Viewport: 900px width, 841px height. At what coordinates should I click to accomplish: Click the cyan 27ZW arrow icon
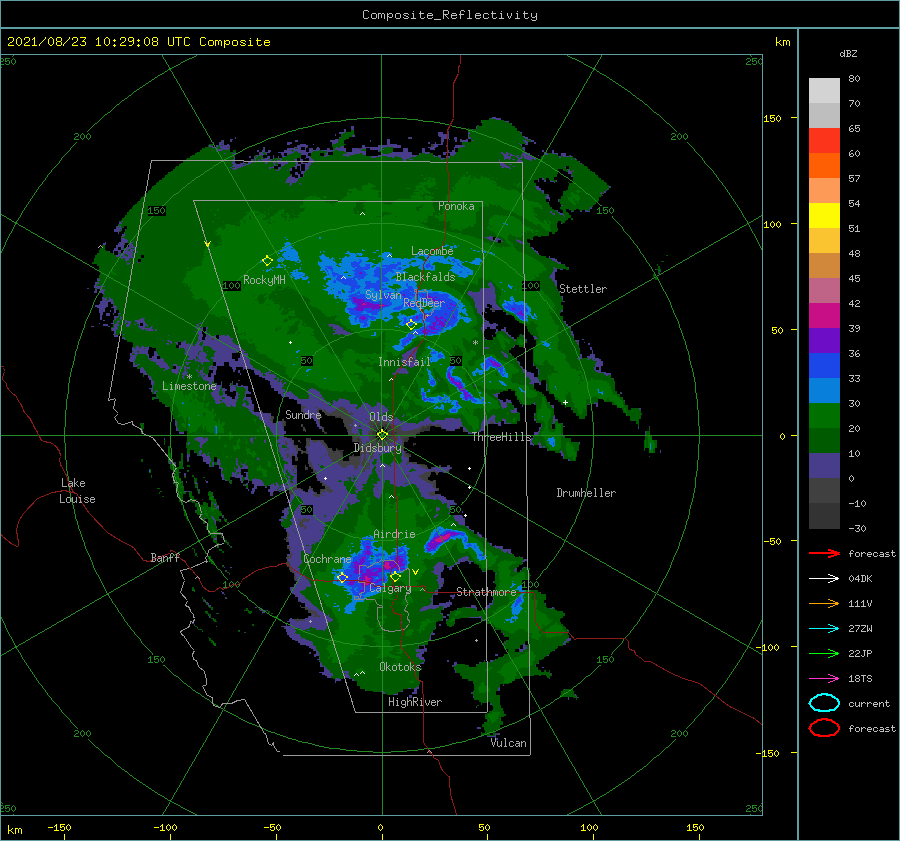click(x=824, y=629)
